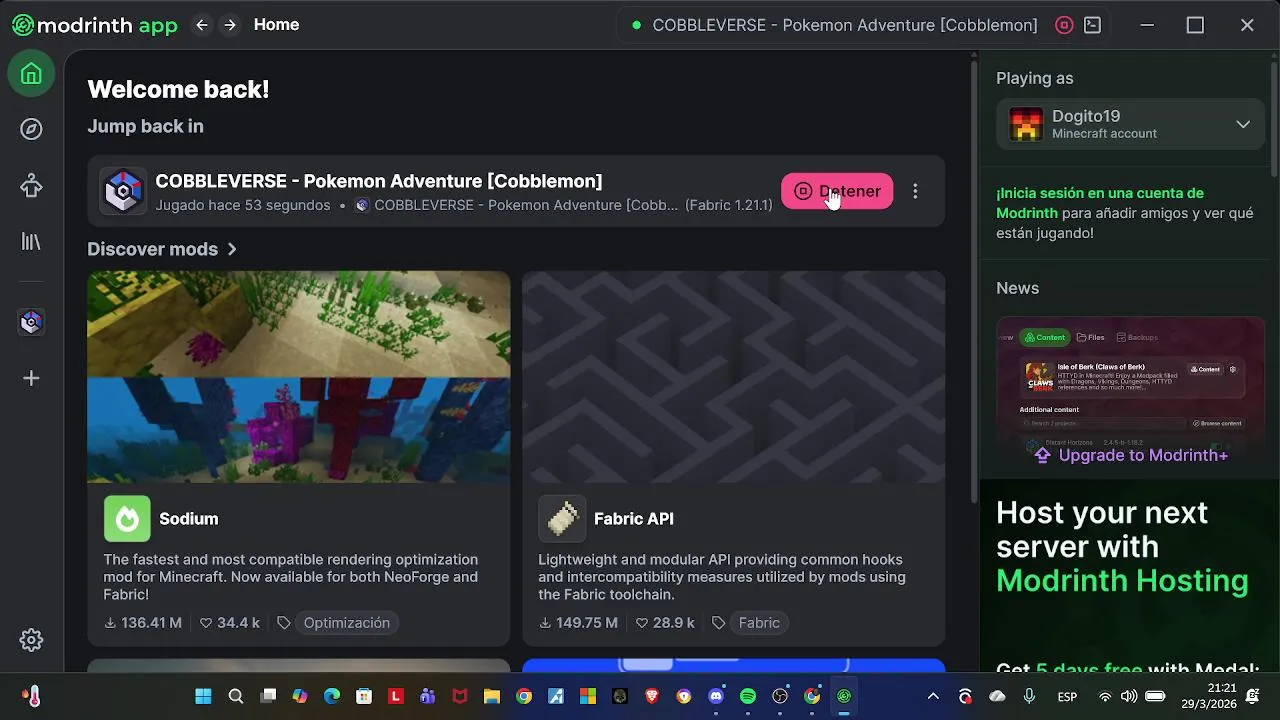The height and width of the screenshot is (720, 1280).
Task: Open Windows taskbar Search
Action: pyautogui.click(x=235, y=696)
